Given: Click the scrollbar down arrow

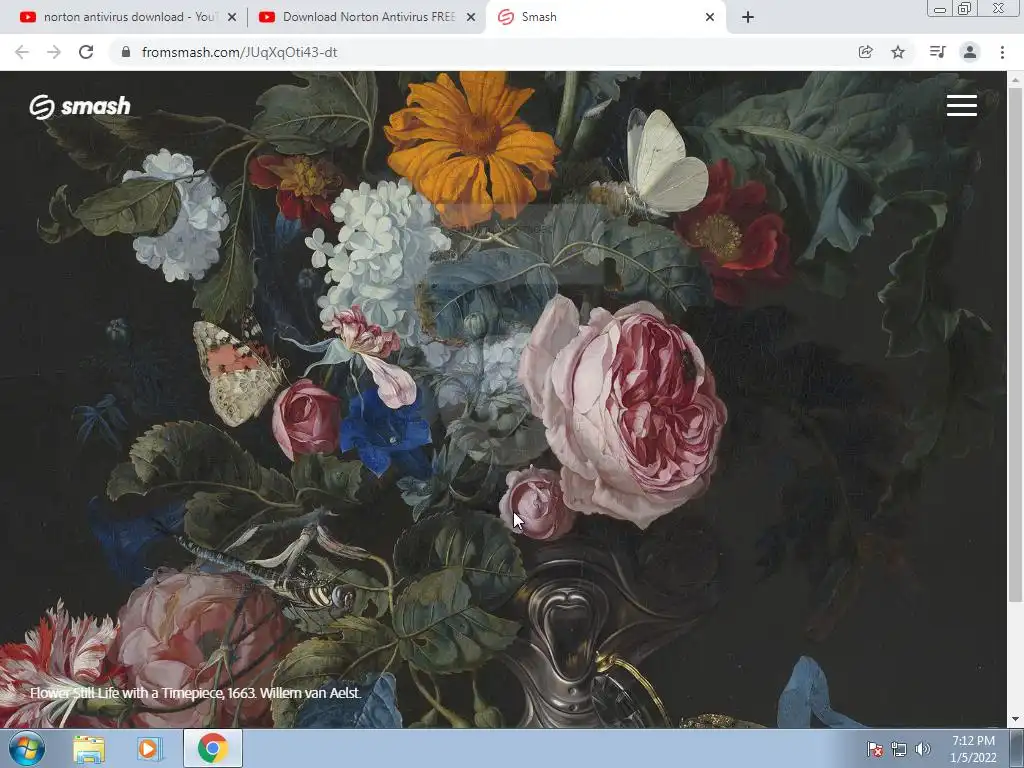Looking at the screenshot, I should [1015, 720].
